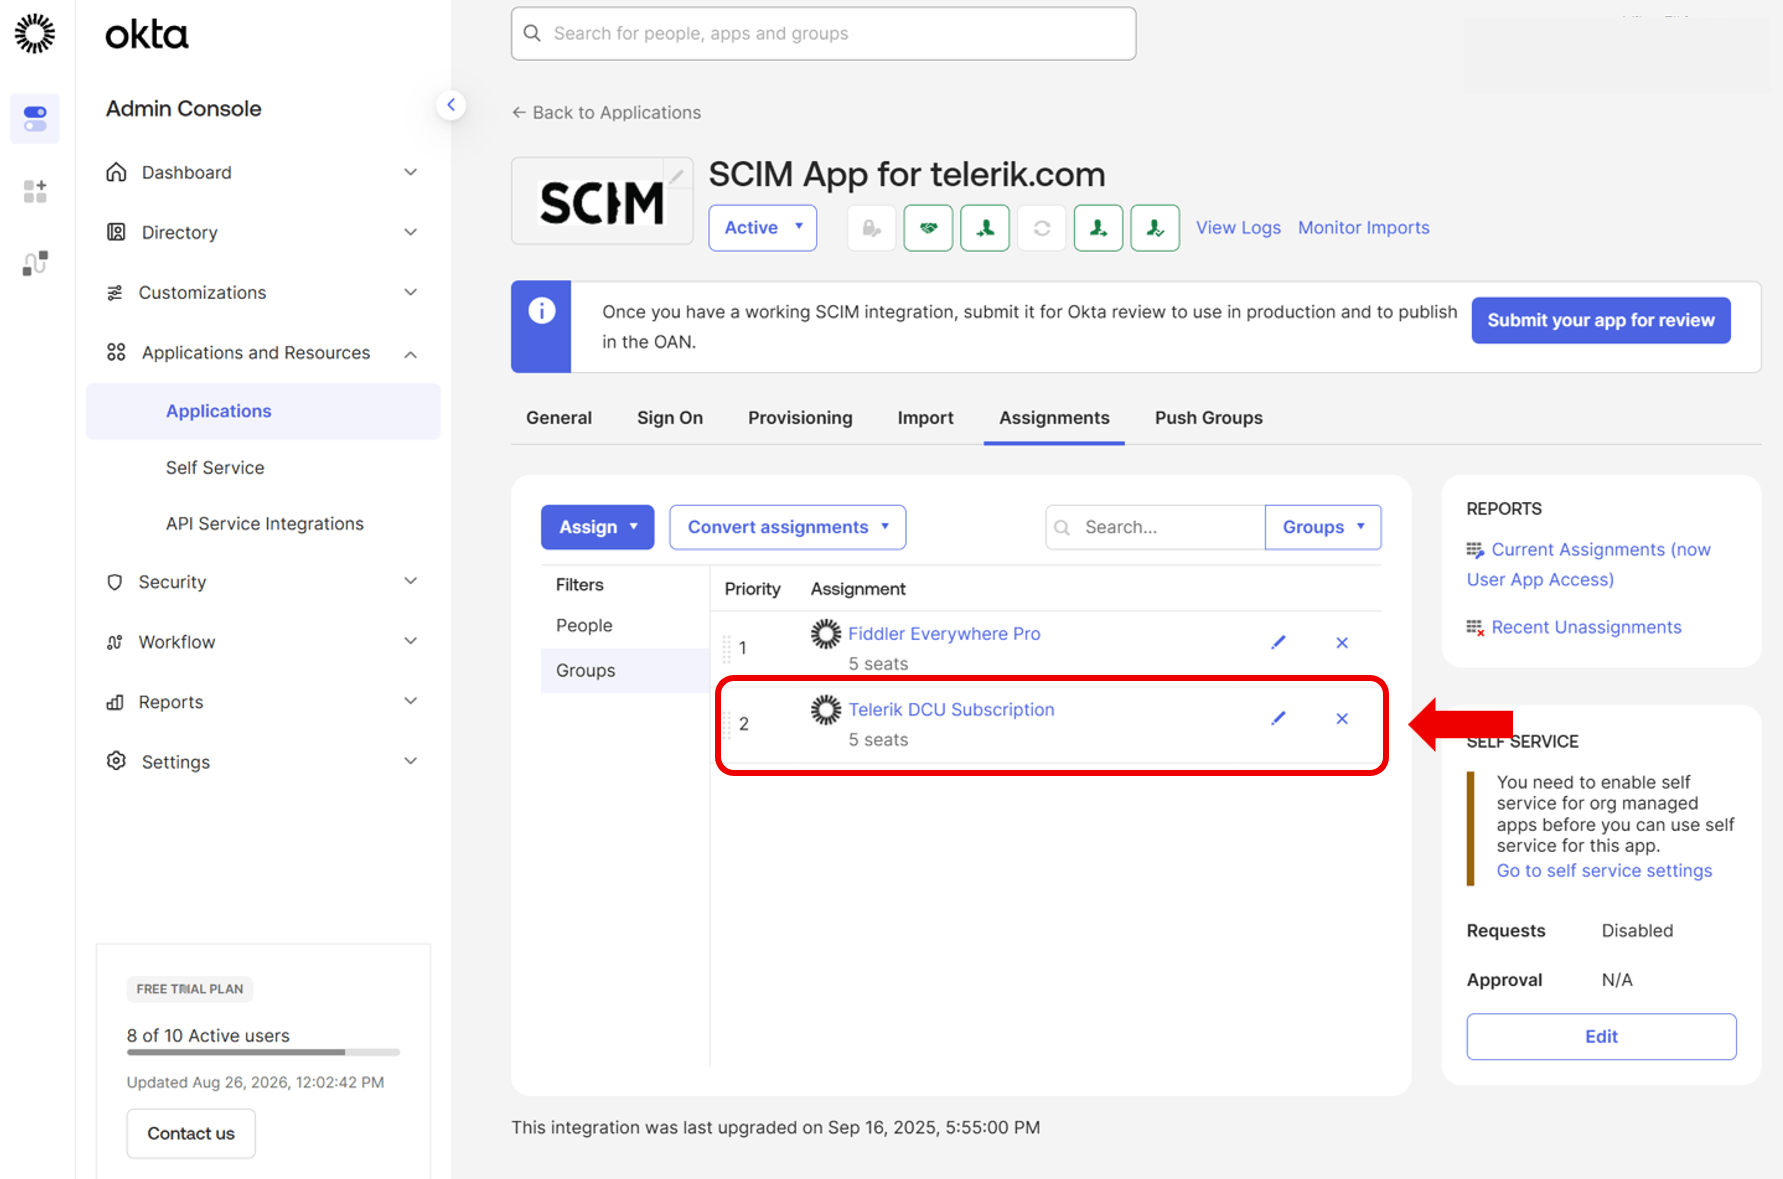The width and height of the screenshot is (1783, 1179).
Task: Open API Service Integrations in sidebar
Action: tap(265, 524)
